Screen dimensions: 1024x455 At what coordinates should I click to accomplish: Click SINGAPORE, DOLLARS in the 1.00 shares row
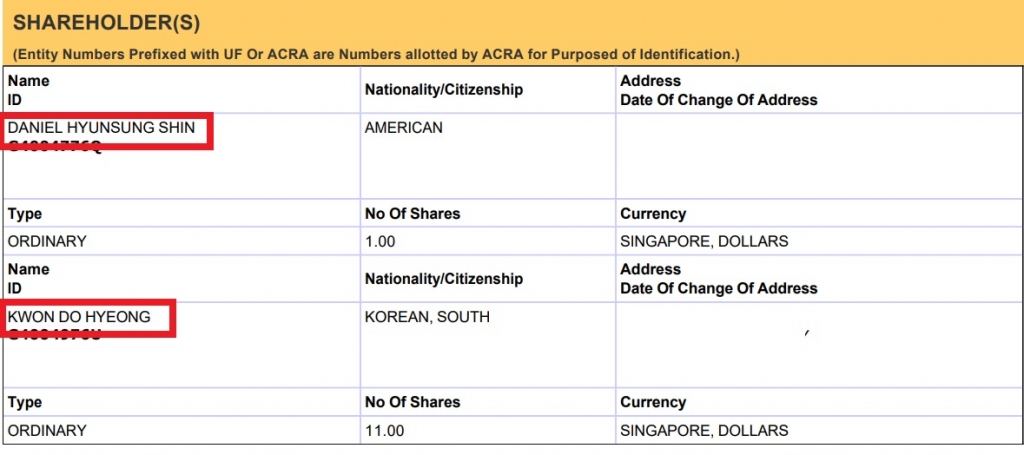click(x=704, y=241)
